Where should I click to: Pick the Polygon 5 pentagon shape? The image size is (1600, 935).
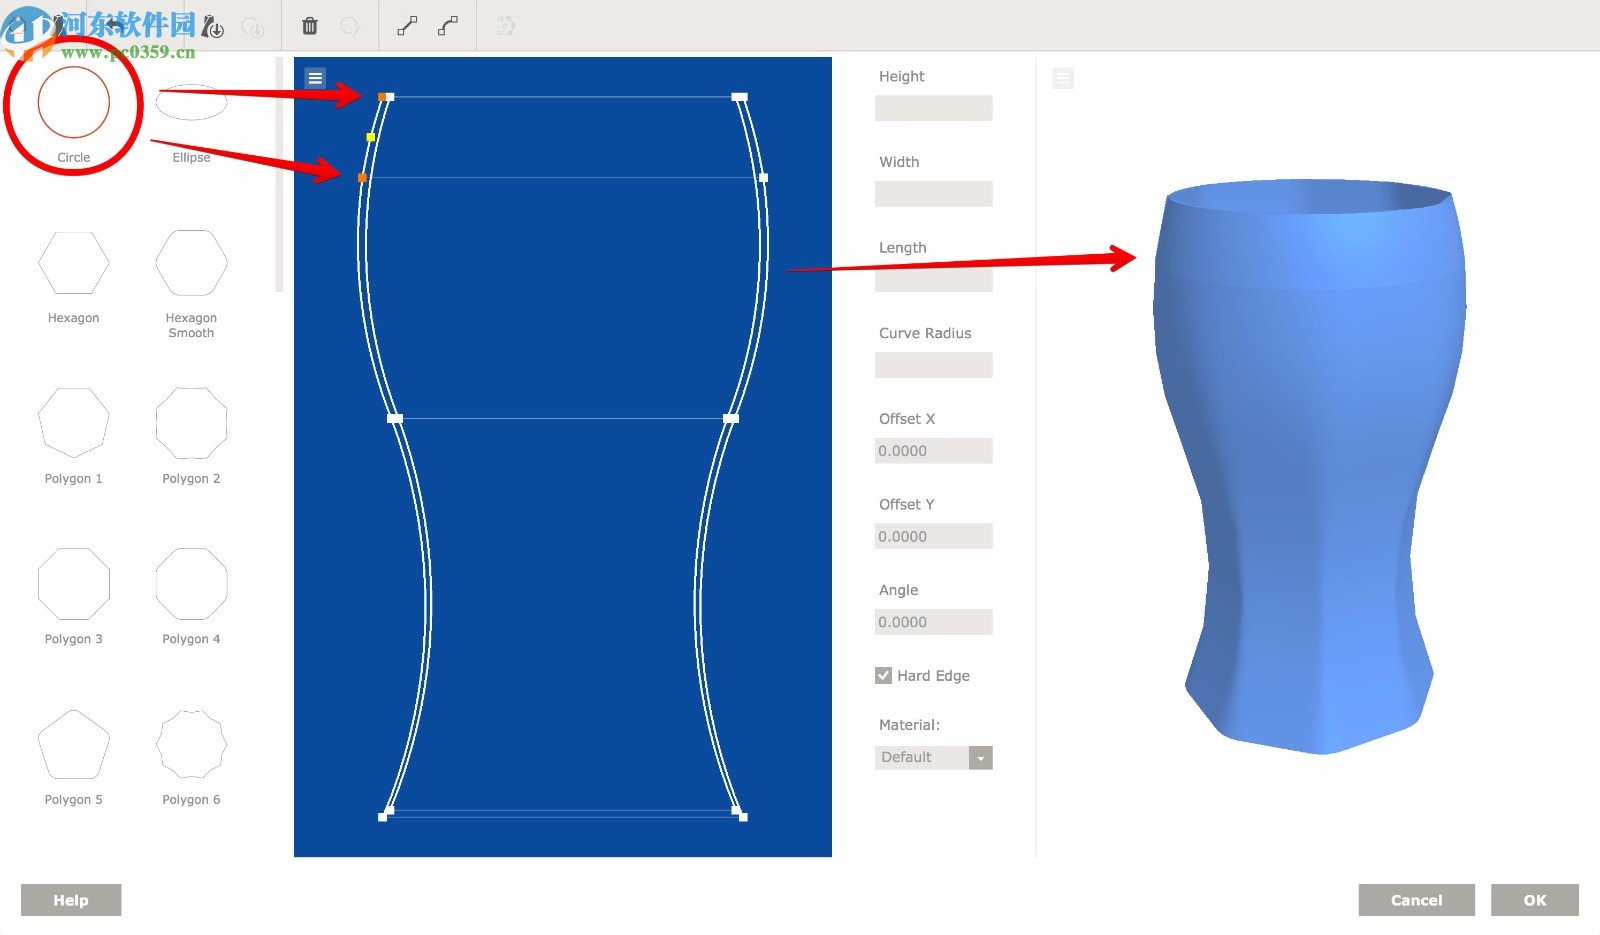tap(74, 745)
